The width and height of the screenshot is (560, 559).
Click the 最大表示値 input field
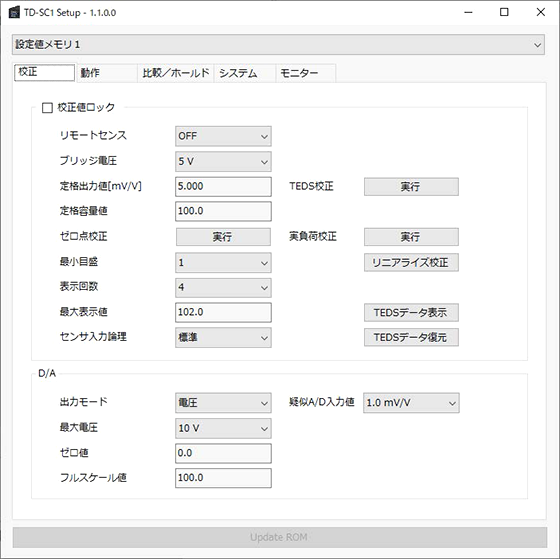tap(223, 312)
